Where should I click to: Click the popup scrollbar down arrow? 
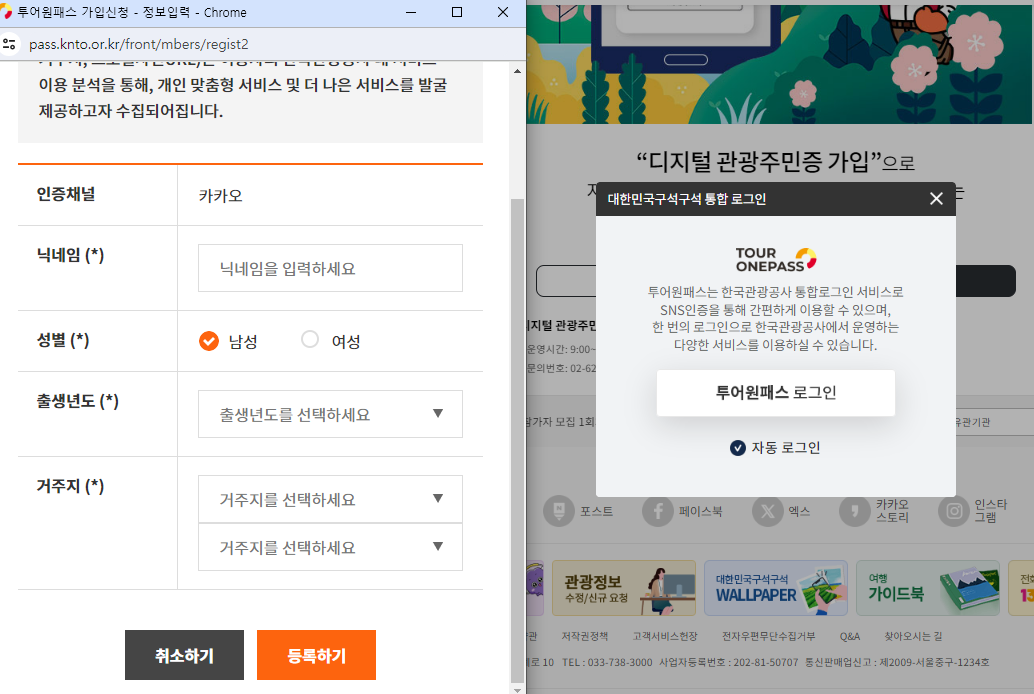[518, 689]
